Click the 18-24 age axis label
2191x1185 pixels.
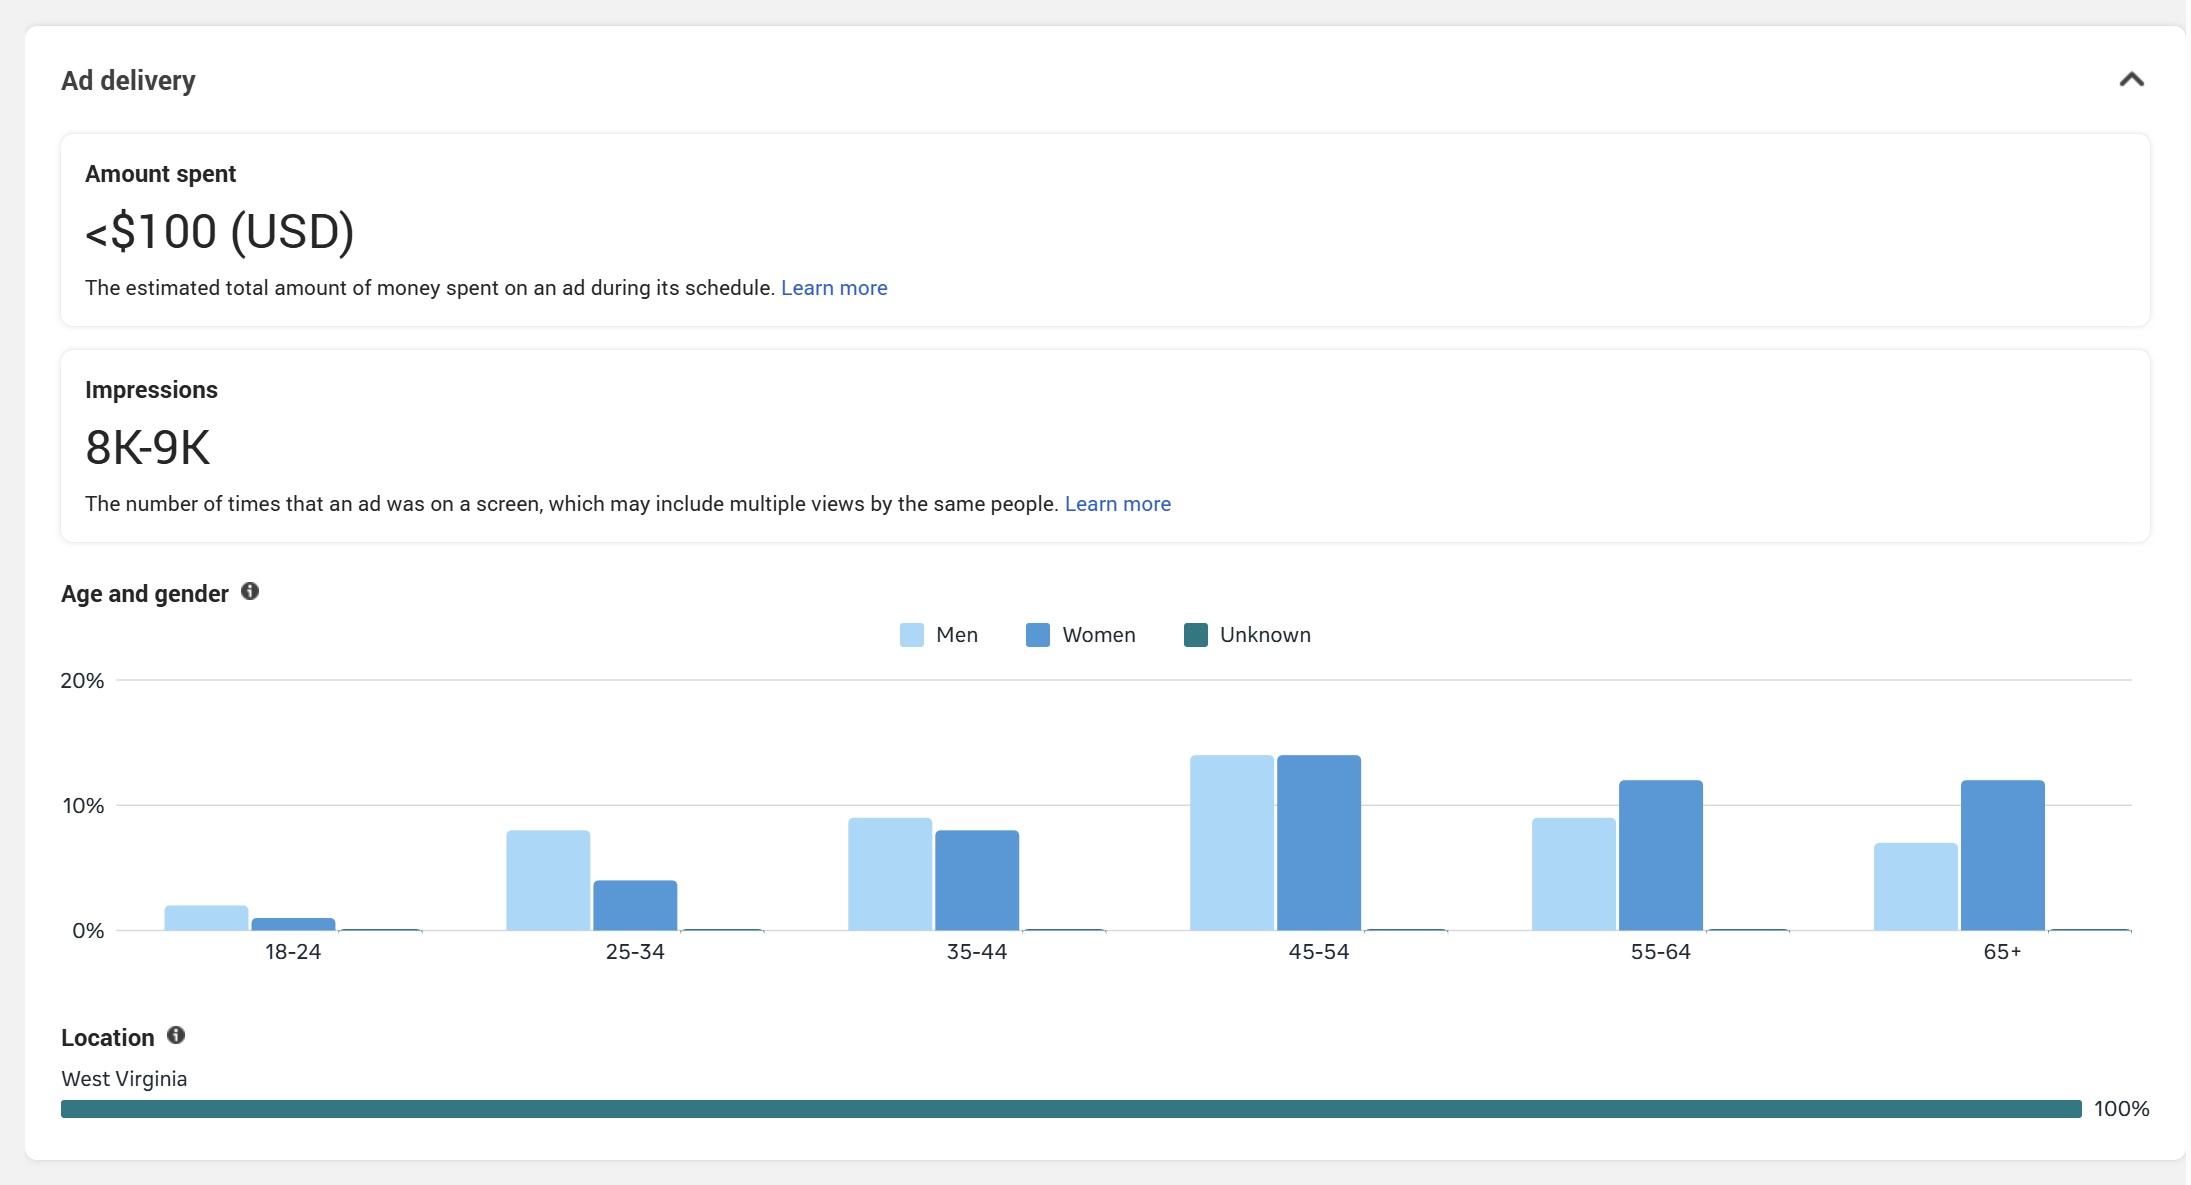[293, 951]
